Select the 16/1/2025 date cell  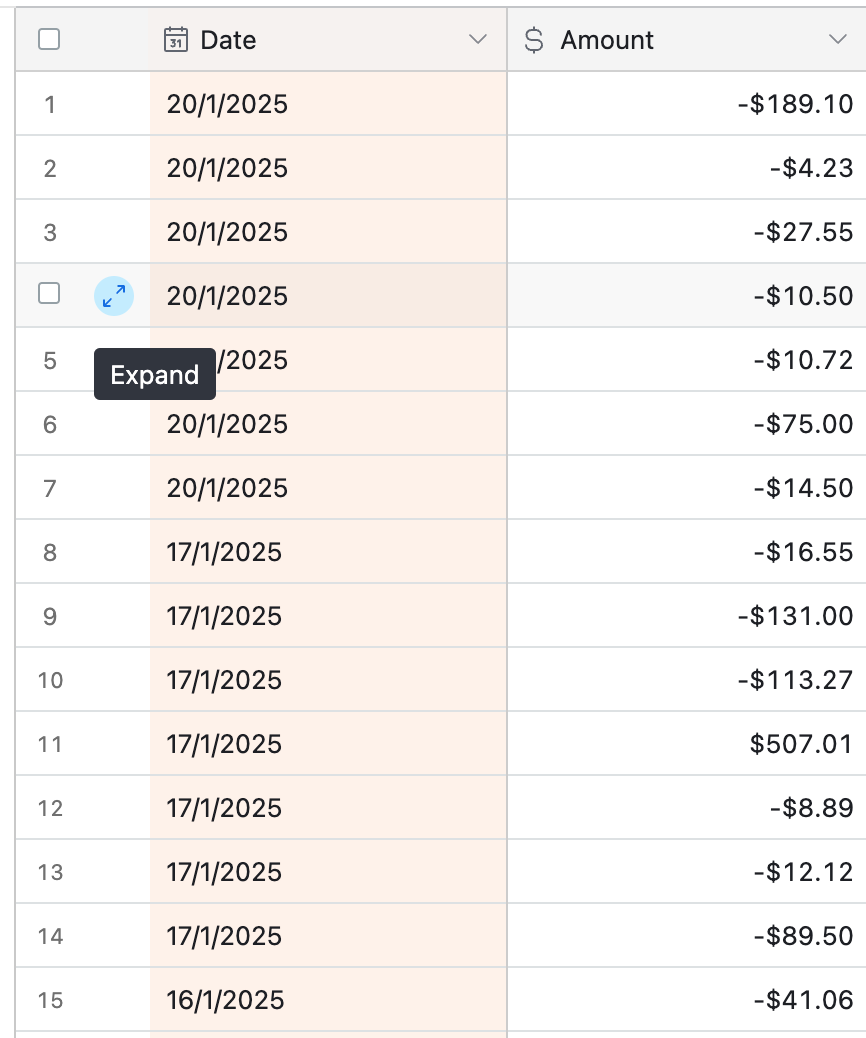[328, 1000]
